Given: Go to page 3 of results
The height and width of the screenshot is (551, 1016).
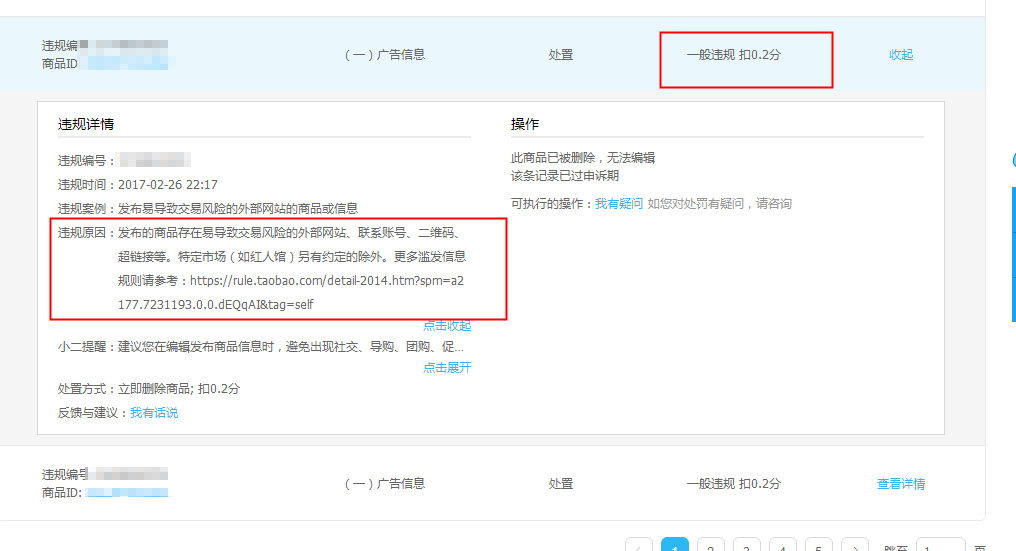Looking at the screenshot, I should click(x=747, y=546).
